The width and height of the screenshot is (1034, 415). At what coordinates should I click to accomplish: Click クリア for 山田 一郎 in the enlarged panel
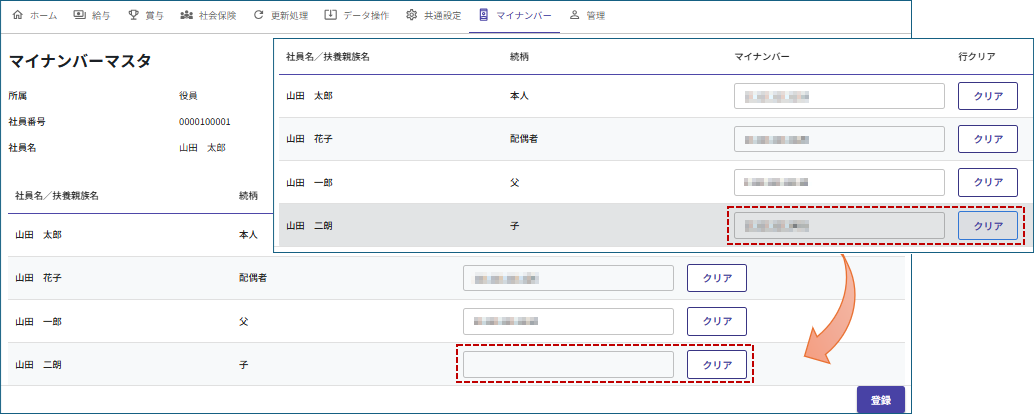[987, 182]
